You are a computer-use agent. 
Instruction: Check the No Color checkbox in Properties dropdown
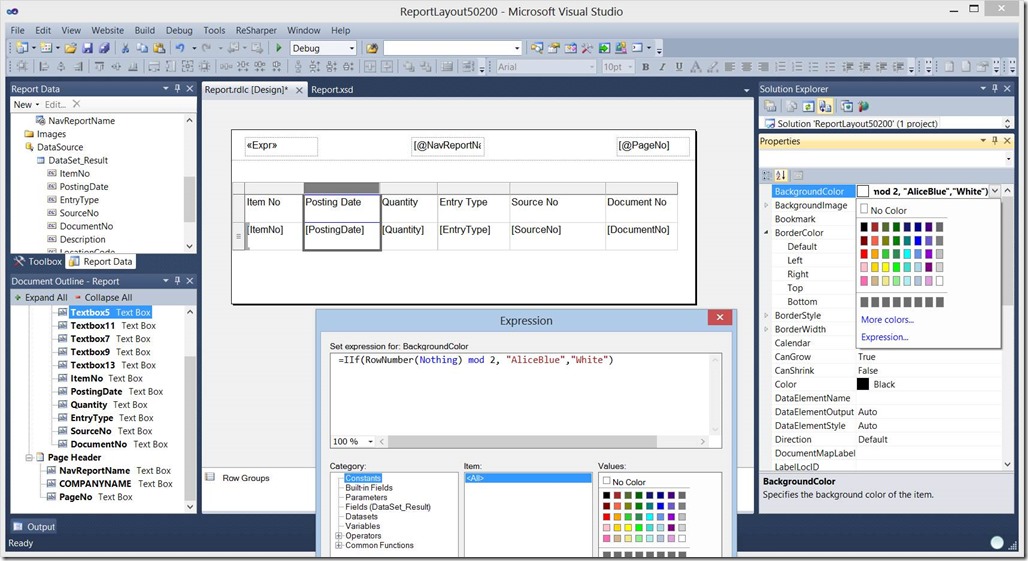click(864, 209)
